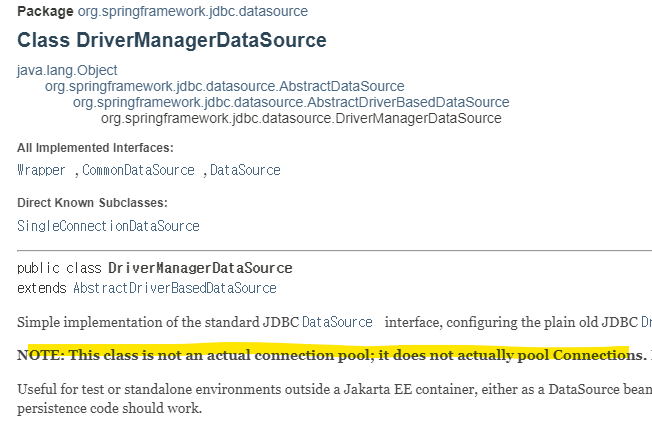Follow the java.lang.Object hierarchy link
This screenshot has height=422, width=652.
click(67, 70)
